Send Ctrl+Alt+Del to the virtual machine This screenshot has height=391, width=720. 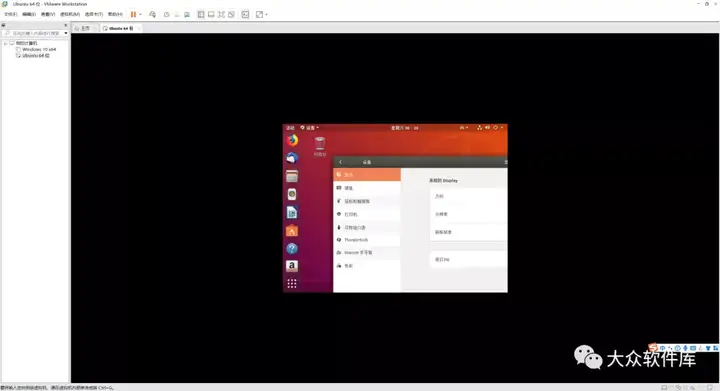(152, 14)
